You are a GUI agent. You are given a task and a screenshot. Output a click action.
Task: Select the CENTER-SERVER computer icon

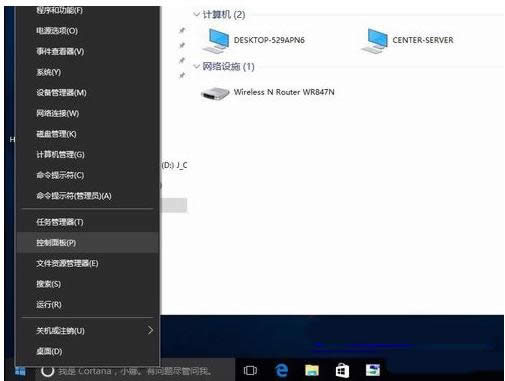pos(374,41)
